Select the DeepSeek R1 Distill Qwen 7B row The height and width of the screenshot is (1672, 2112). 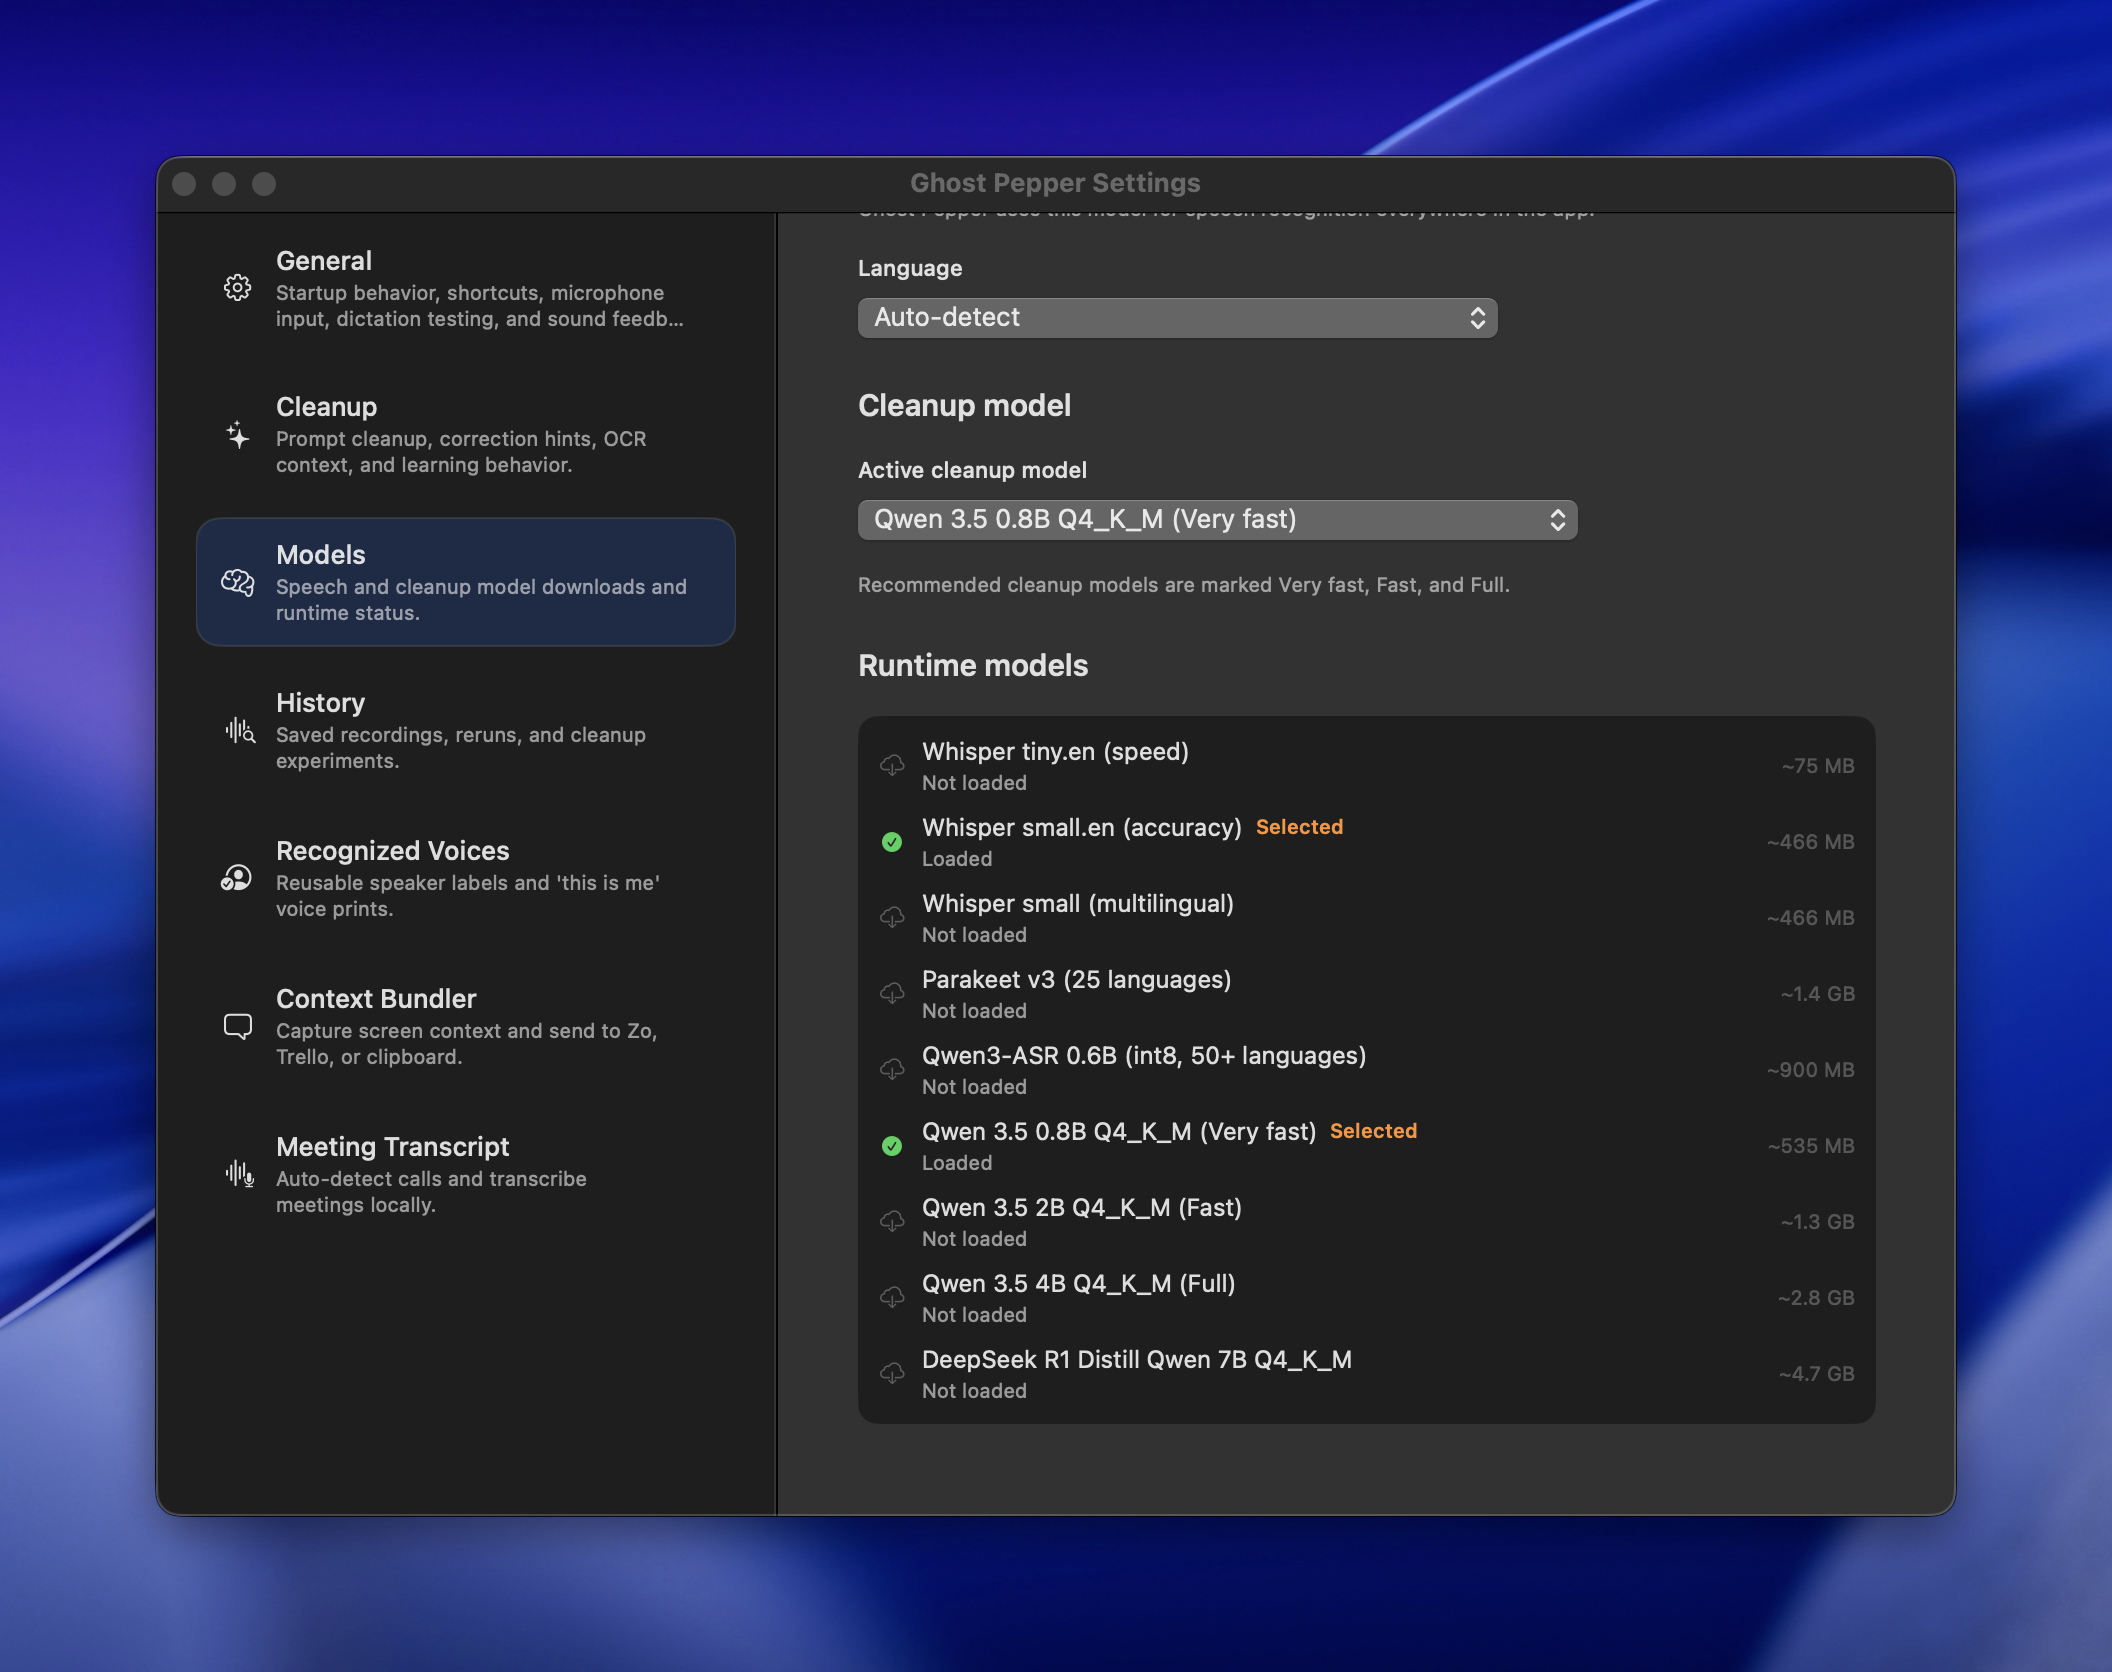coord(1366,1374)
